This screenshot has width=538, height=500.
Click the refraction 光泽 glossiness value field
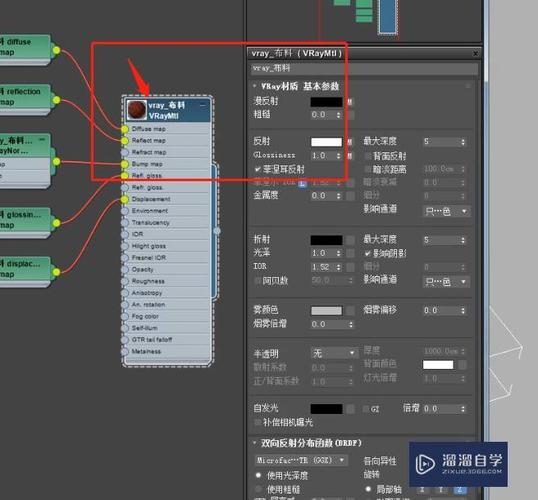tap(323, 253)
